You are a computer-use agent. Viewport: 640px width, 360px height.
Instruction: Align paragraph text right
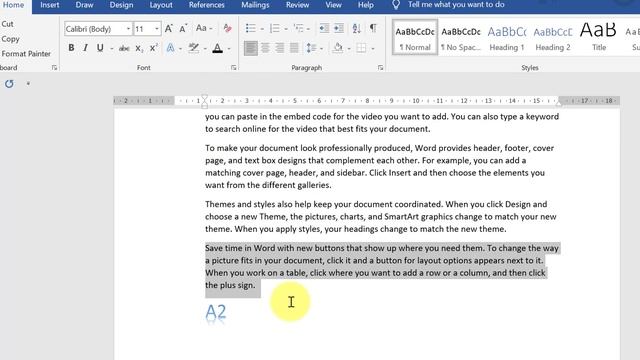pyautogui.click(x=280, y=48)
